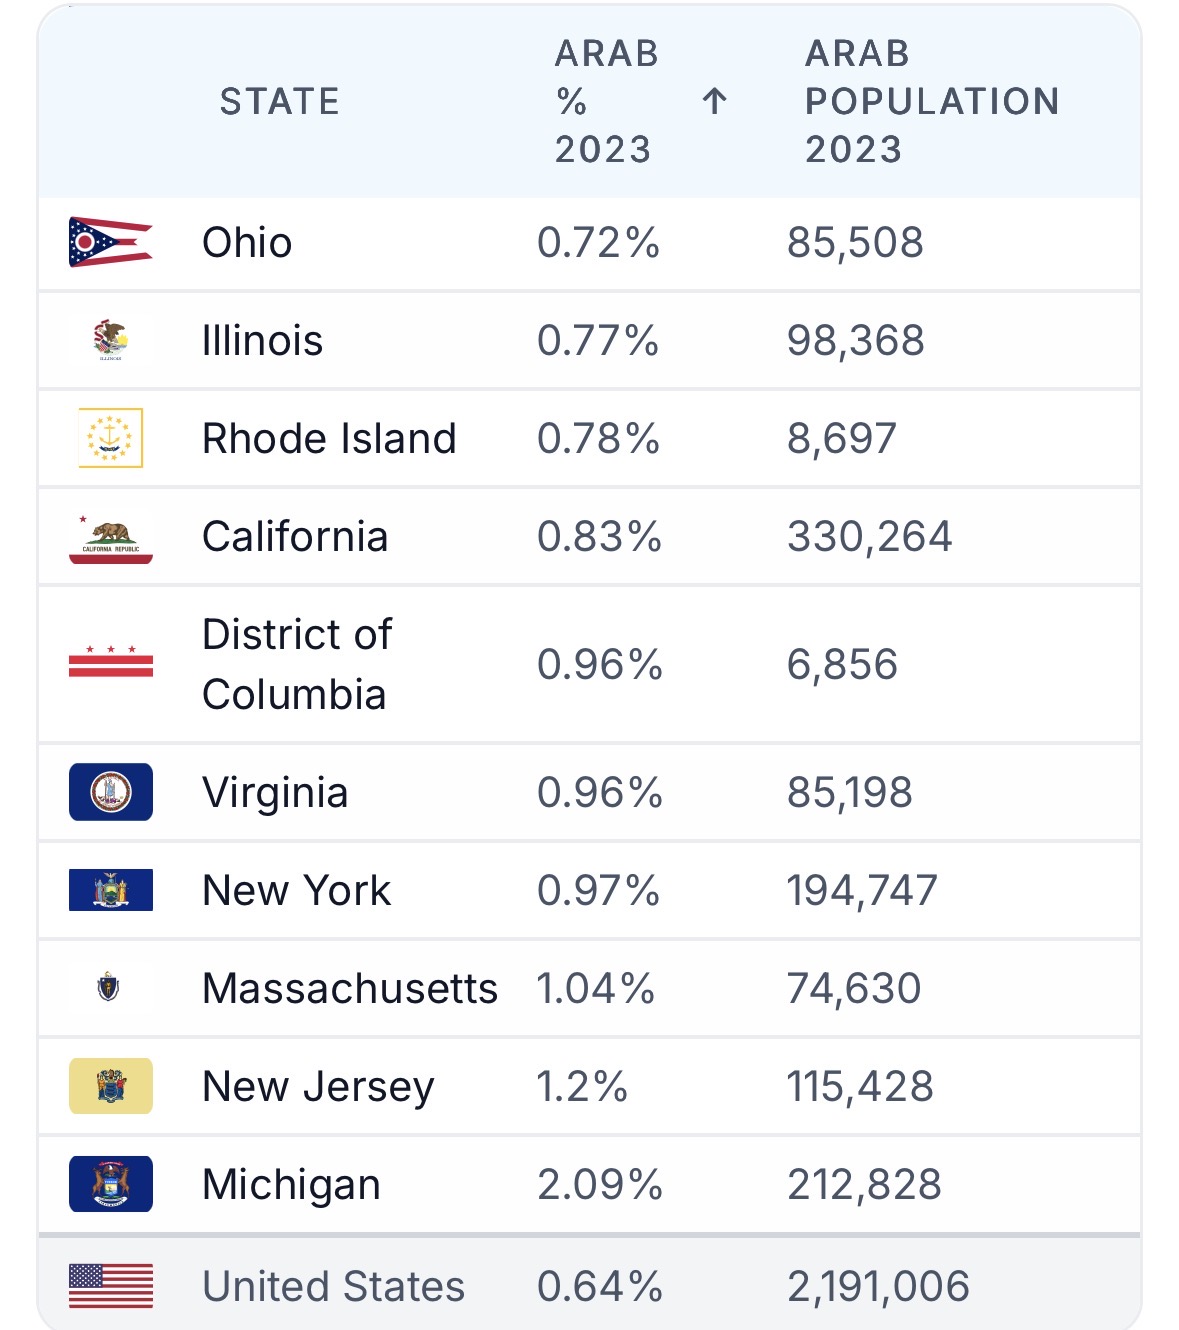The height and width of the screenshot is (1330, 1179).
Task: Click the United States flag icon
Action: [110, 1286]
